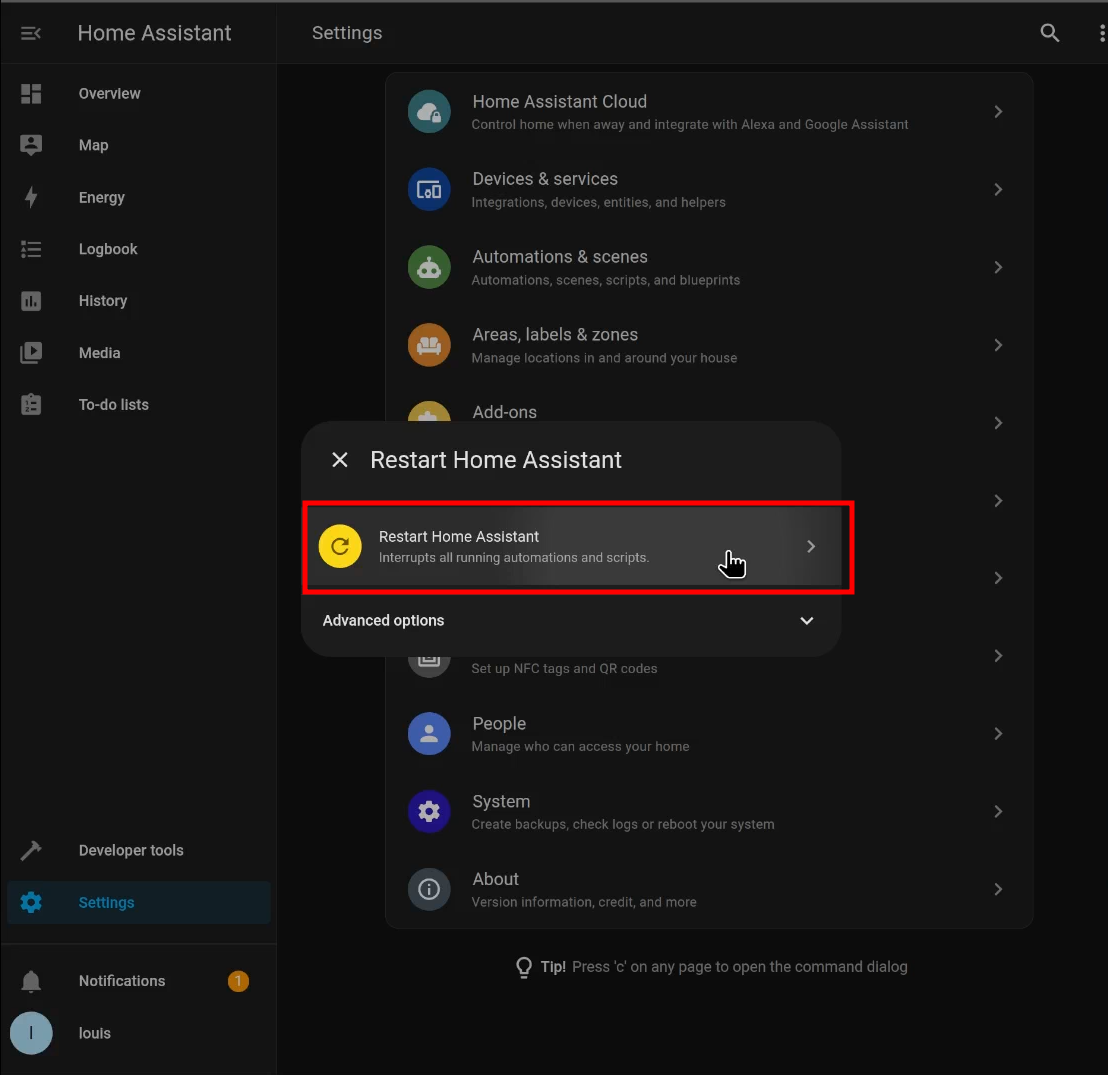Open the About row chevron

pos(998,889)
